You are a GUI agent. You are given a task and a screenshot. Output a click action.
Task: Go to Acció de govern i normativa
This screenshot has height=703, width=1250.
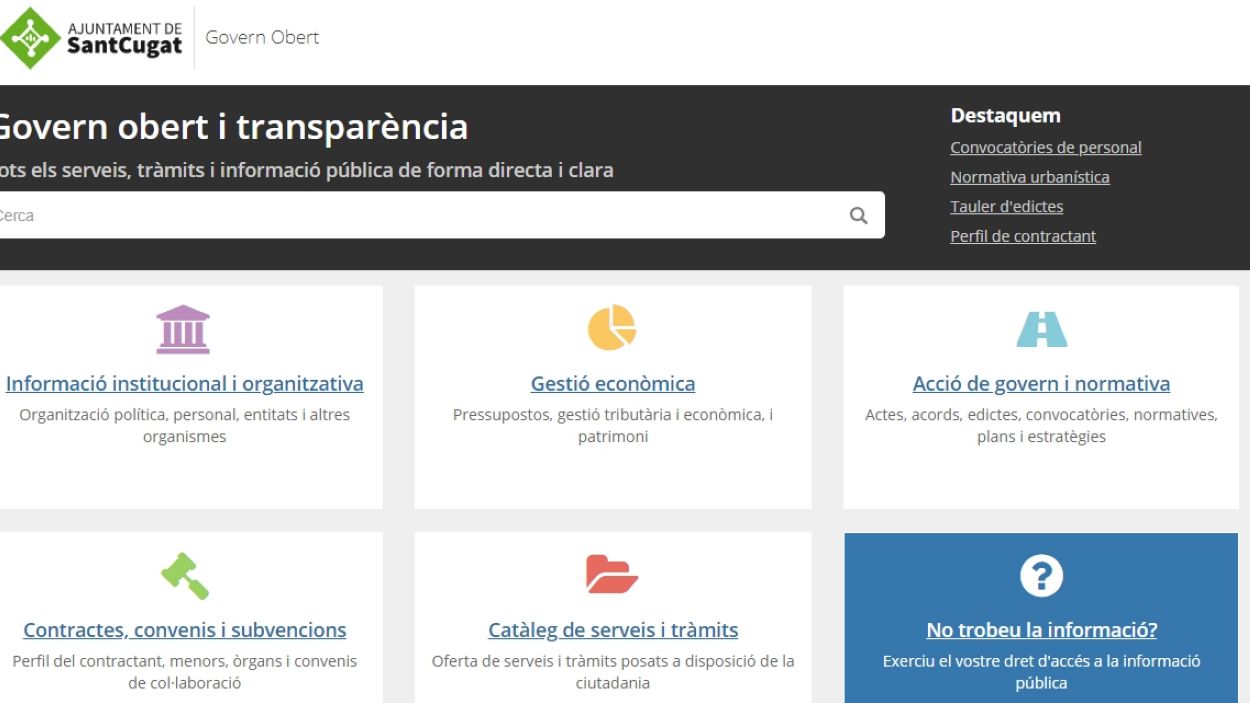coord(1041,384)
